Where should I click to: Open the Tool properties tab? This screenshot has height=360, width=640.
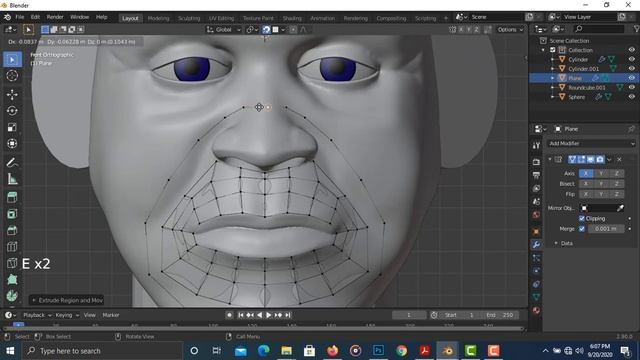(536, 145)
